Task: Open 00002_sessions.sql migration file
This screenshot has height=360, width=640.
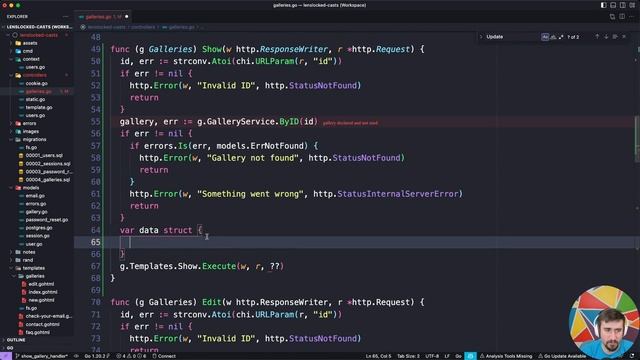Action: click(x=37, y=164)
